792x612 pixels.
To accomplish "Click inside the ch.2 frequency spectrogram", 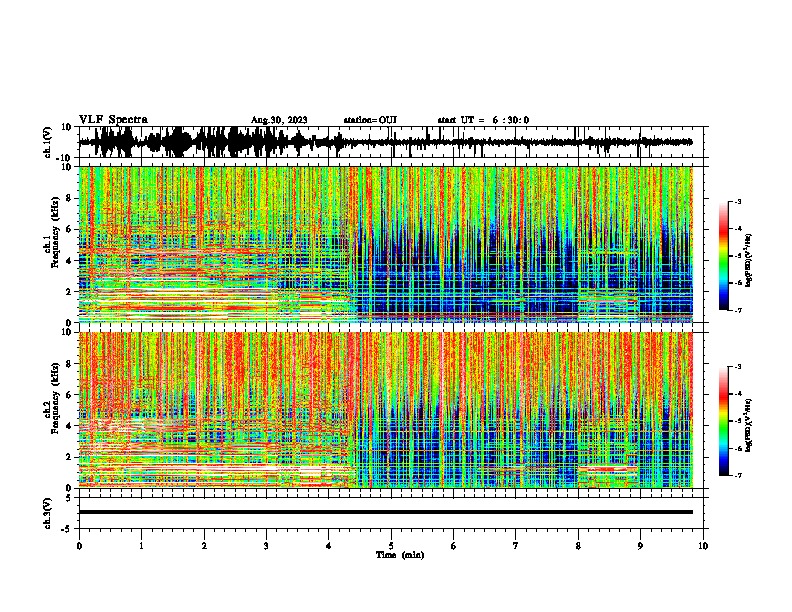I will pyautogui.click(x=386, y=410).
